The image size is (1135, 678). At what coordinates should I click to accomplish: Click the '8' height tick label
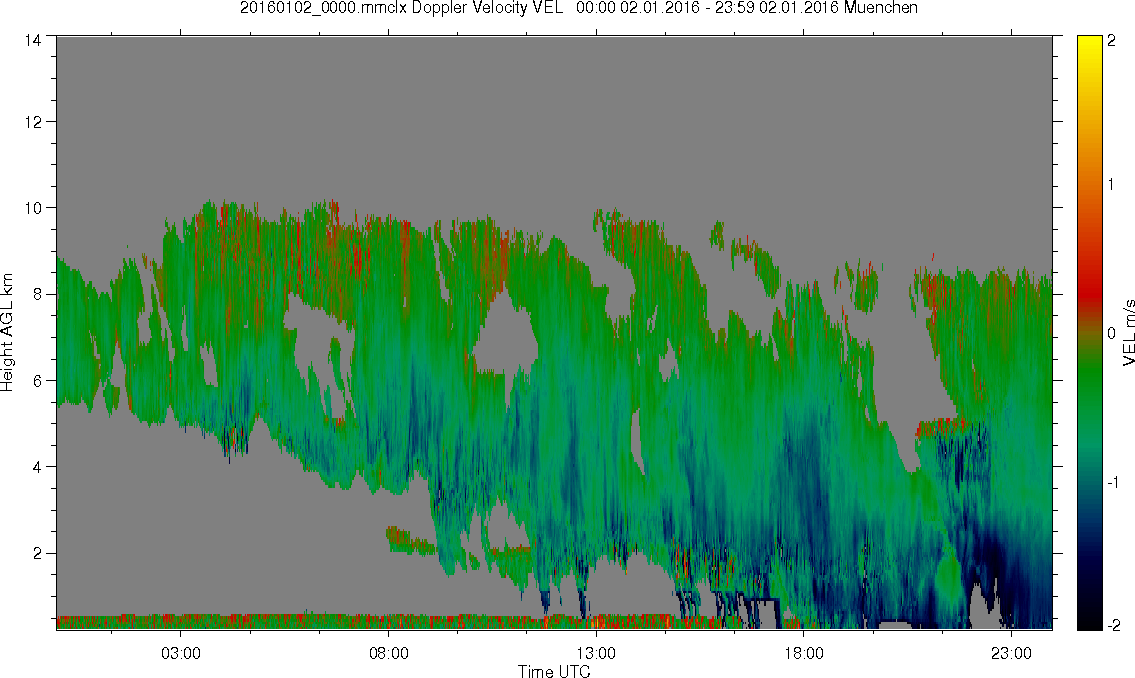click(36, 294)
